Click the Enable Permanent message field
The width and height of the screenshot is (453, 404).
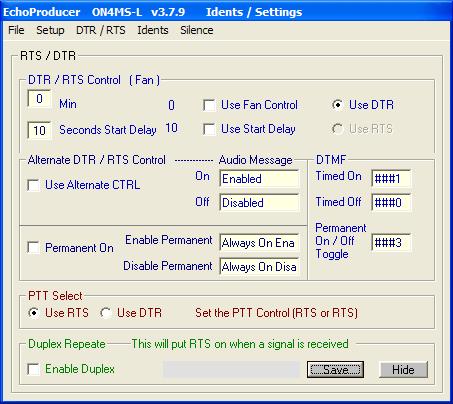click(259, 242)
